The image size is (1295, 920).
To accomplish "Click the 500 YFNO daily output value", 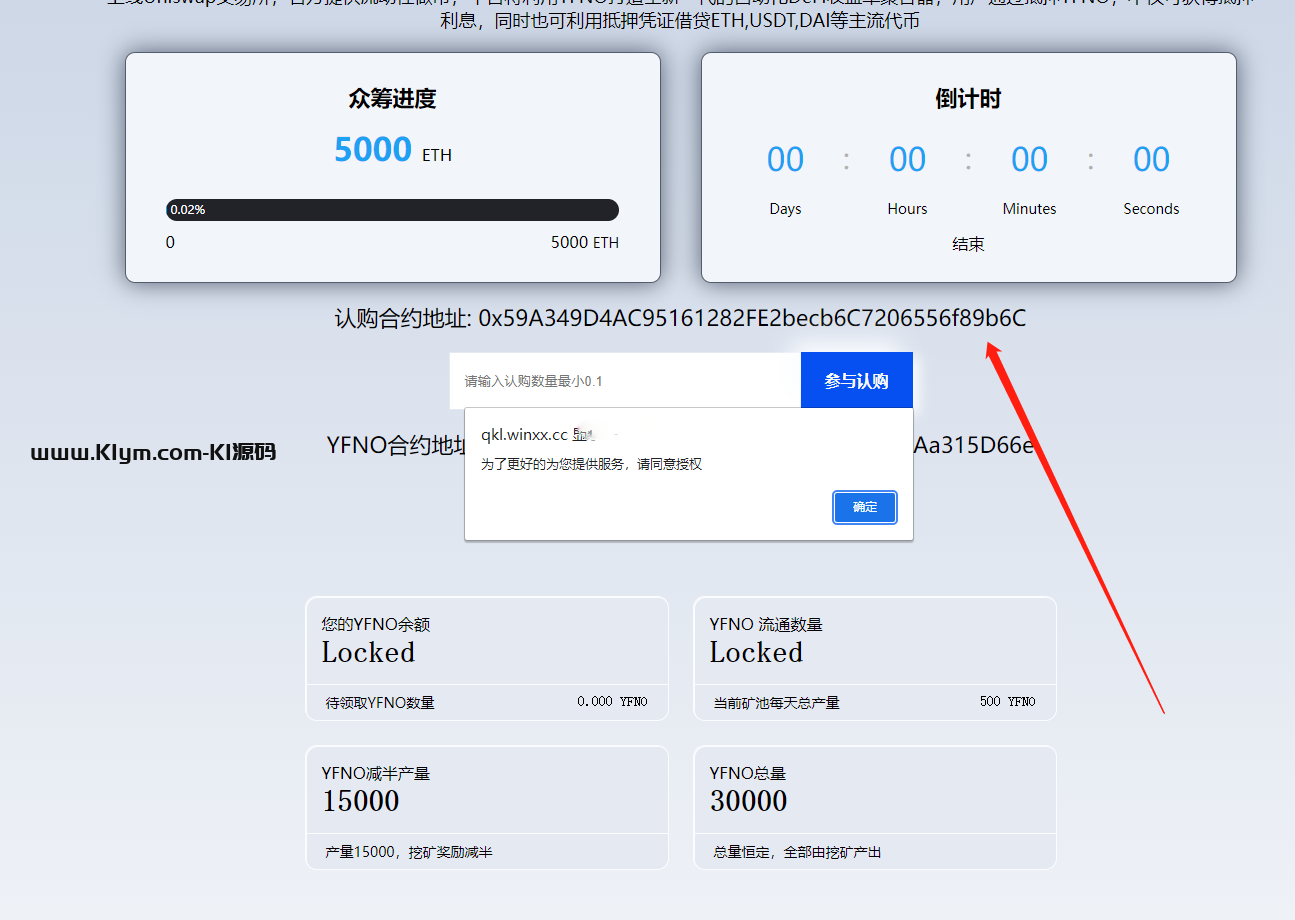I will click(x=1008, y=702).
